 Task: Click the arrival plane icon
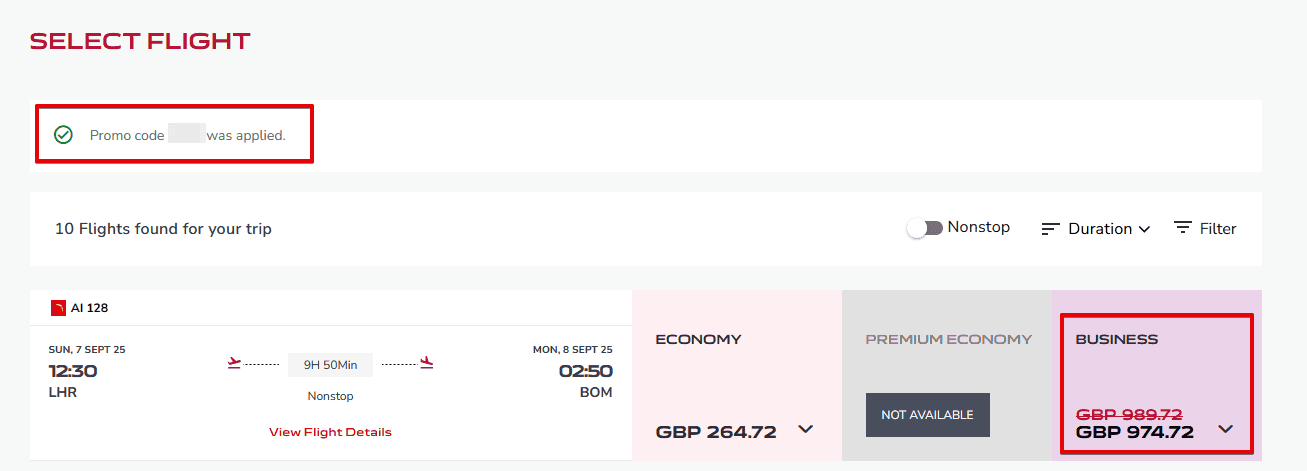pyautogui.click(x=426, y=363)
